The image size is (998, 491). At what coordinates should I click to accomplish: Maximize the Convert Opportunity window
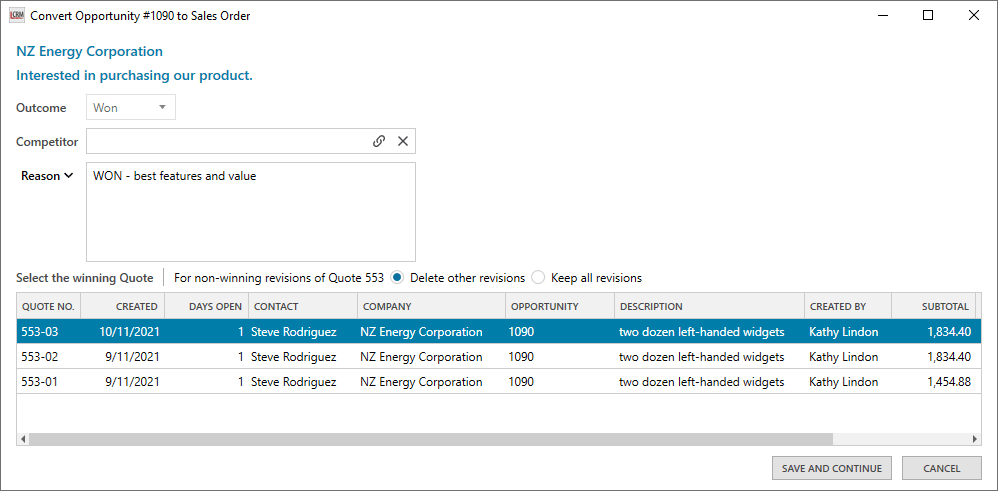point(928,16)
